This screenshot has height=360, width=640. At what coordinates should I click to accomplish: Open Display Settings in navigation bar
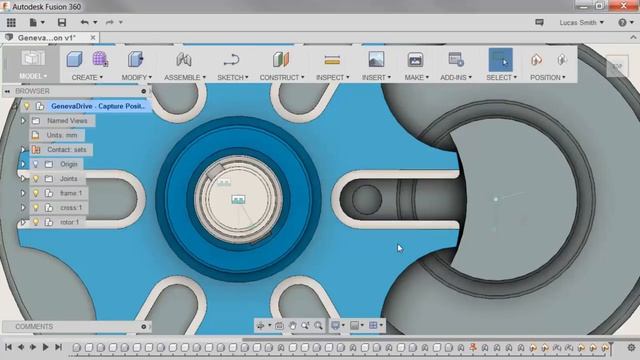pyautogui.click(x=335, y=325)
